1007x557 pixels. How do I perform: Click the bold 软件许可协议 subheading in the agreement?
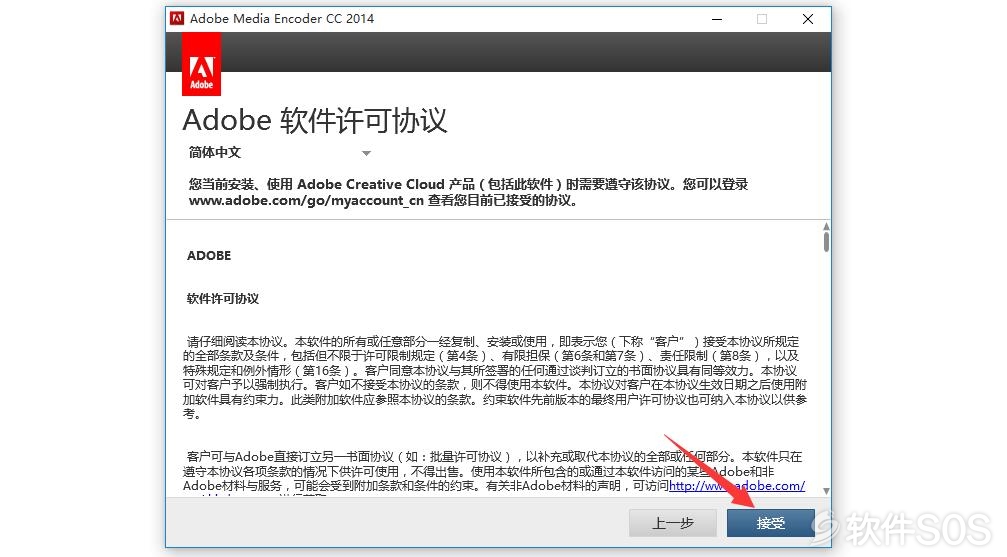tap(223, 299)
